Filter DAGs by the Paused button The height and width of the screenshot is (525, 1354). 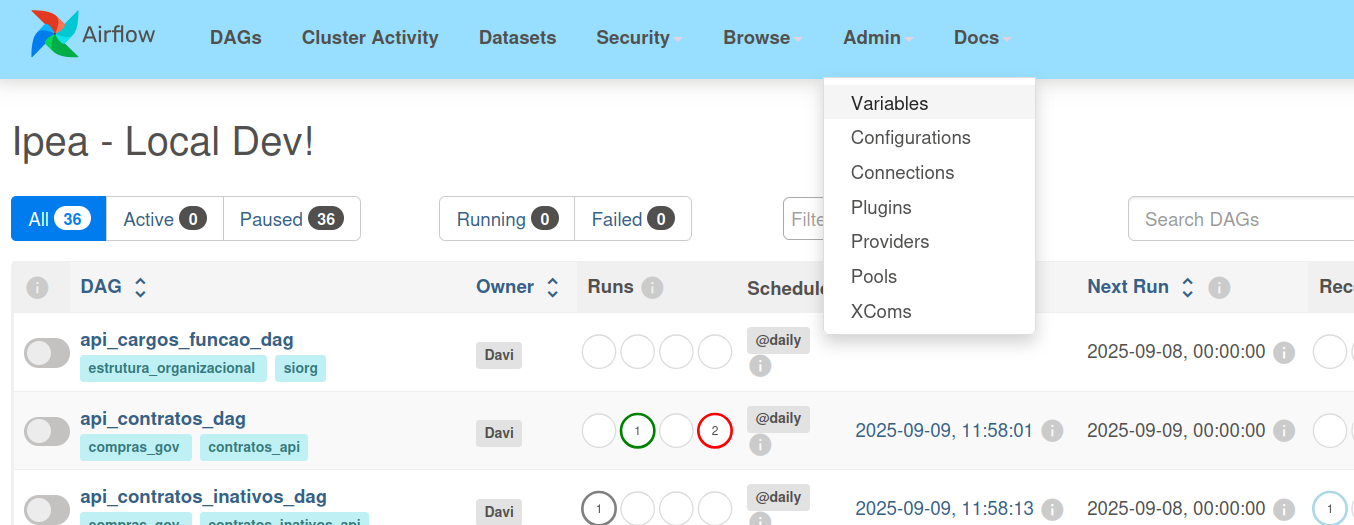(x=291, y=219)
